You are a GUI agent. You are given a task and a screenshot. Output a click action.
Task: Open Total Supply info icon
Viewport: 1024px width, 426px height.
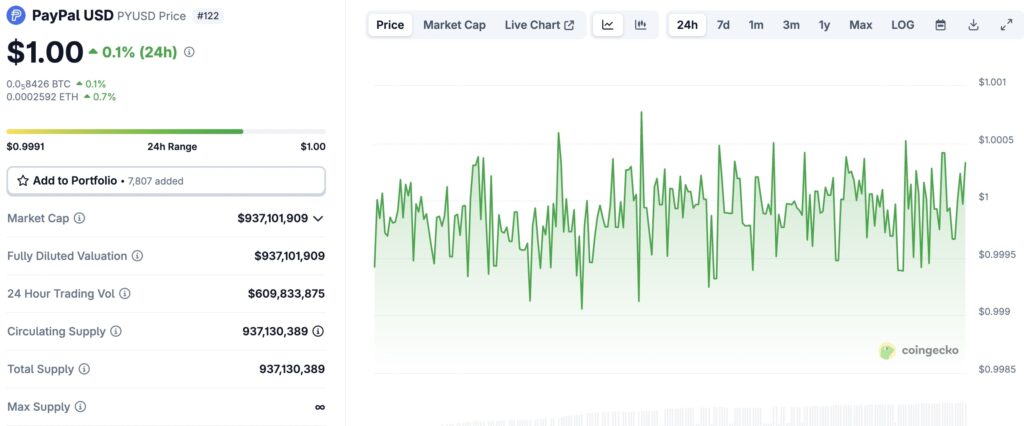[x=84, y=369]
